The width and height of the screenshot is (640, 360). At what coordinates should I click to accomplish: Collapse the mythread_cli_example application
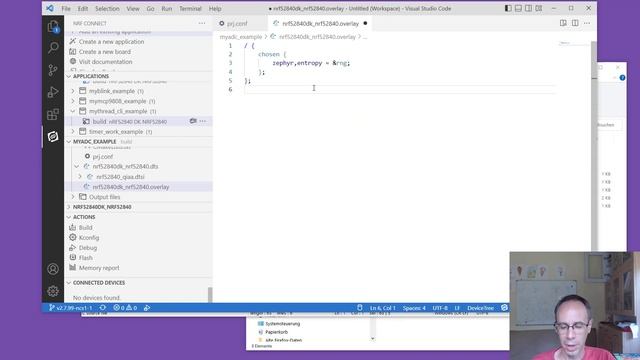(x=73, y=111)
